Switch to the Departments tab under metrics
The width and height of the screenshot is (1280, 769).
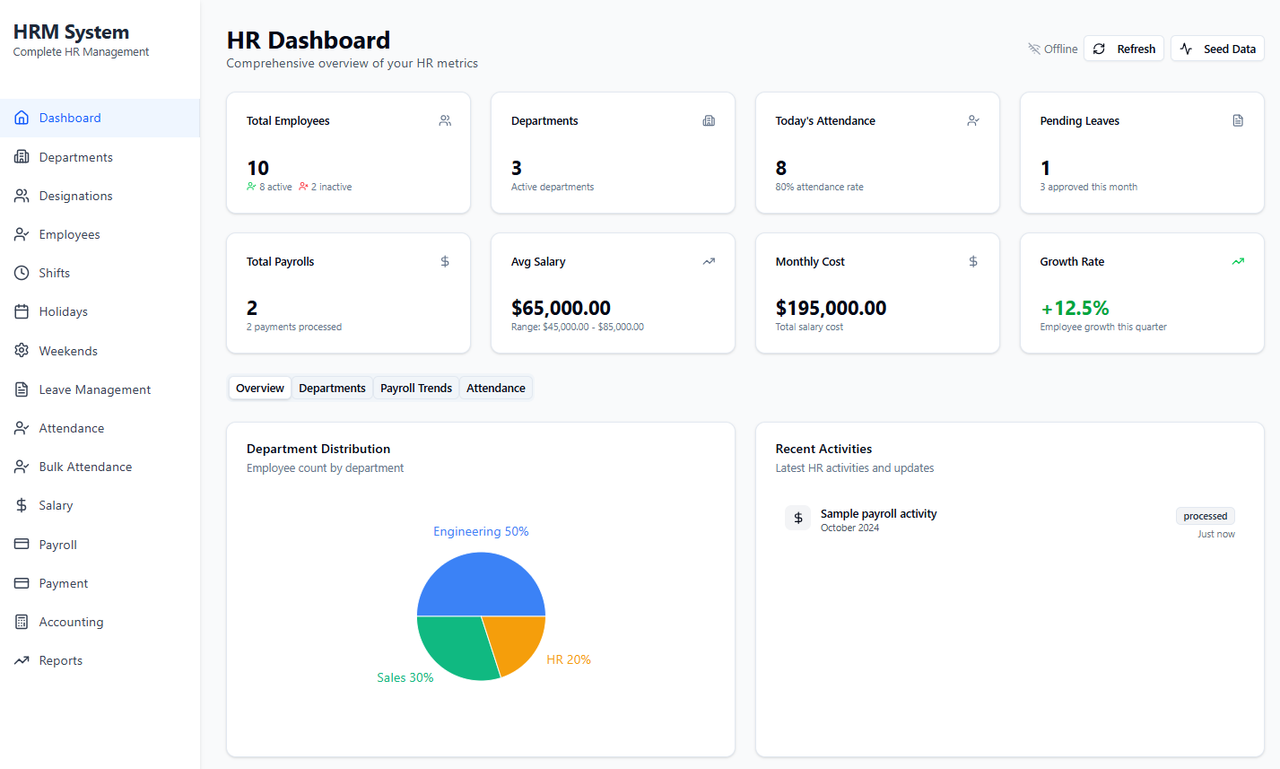[332, 388]
